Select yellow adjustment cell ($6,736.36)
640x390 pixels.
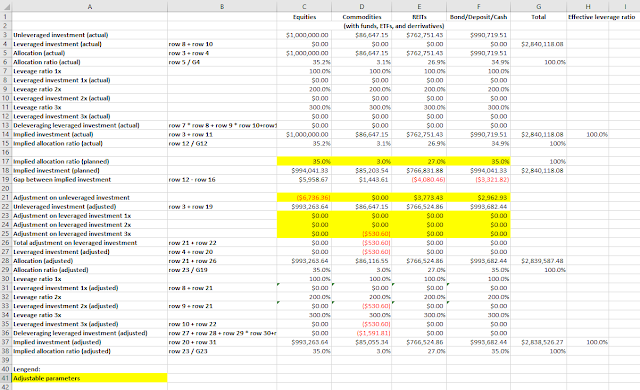[304, 197]
